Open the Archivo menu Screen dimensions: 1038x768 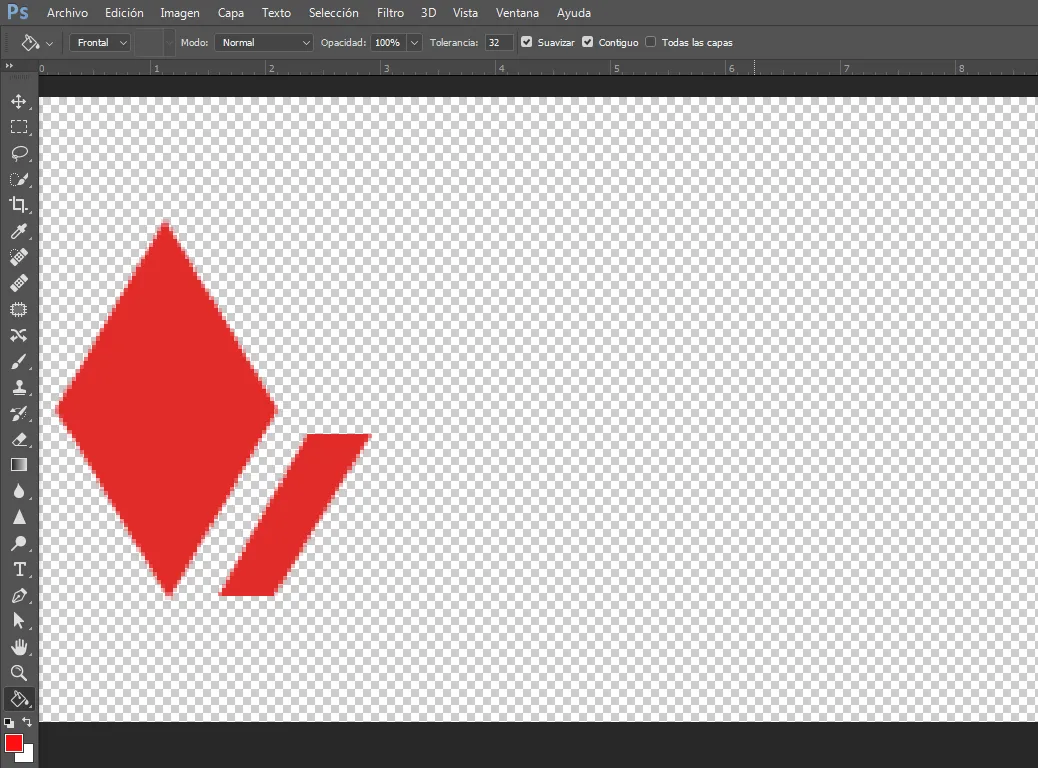pyautogui.click(x=67, y=13)
